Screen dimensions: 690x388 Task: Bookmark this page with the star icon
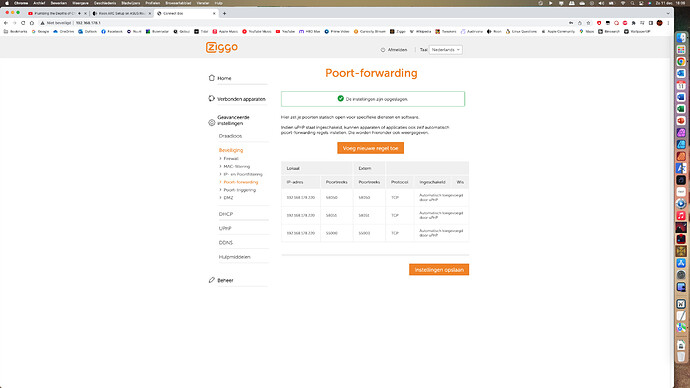(588, 23)
